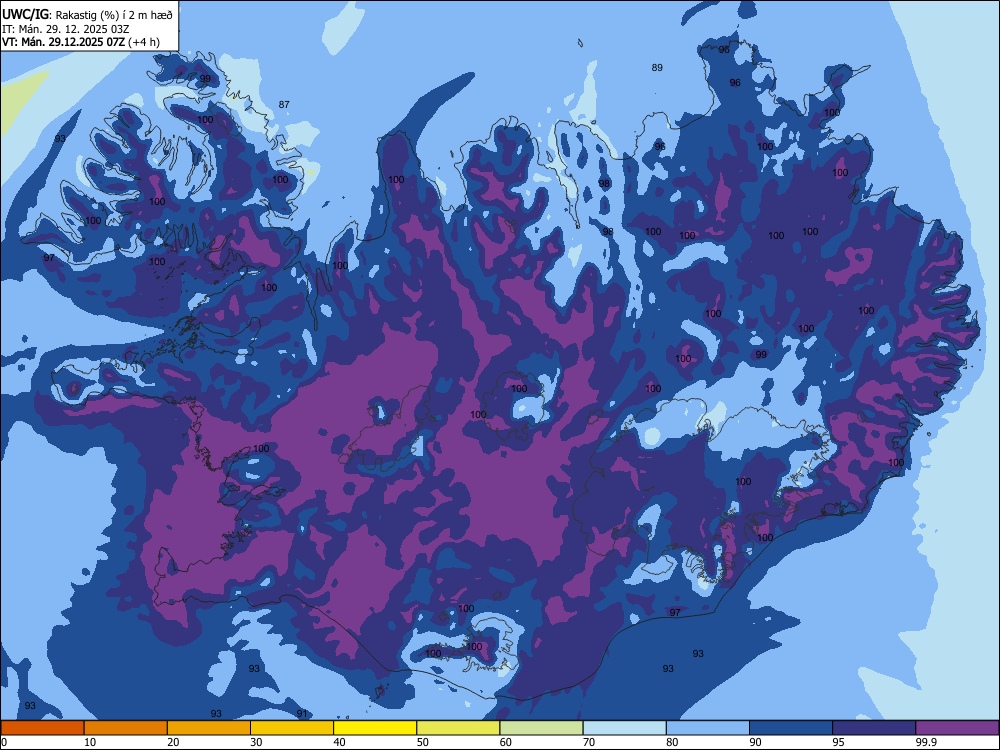The width and height of the screenshot is (1000, 750).
Task: Click the initial time line 'IT: Mán. 29. 12. 2025 03Z'
Action: point(66,29)
